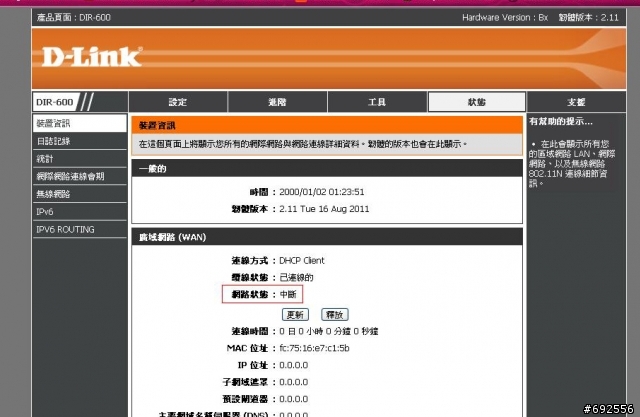Click the 廣域網路 (WAN) section header
This screenshot has height=417, width=640.
click(x=327, y=237)
